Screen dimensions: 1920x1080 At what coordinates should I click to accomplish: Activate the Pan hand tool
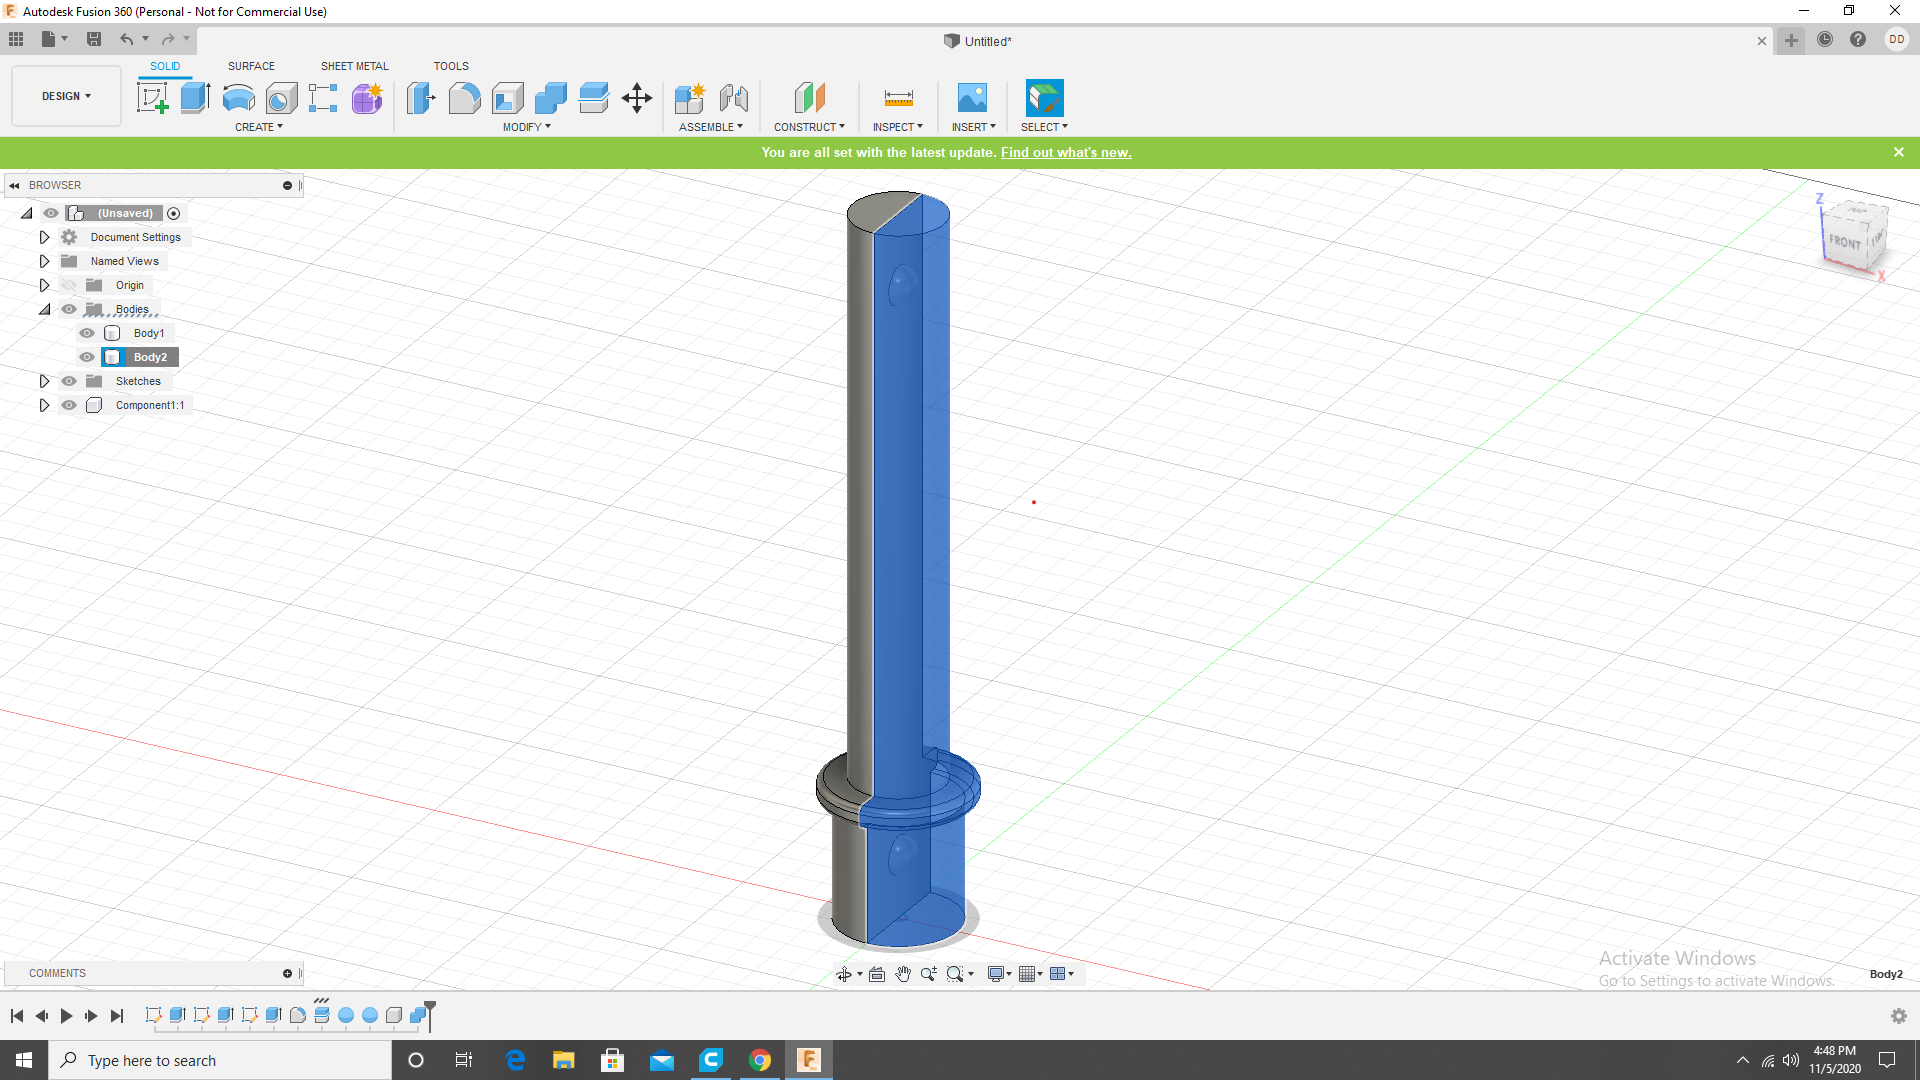point(903,974)
